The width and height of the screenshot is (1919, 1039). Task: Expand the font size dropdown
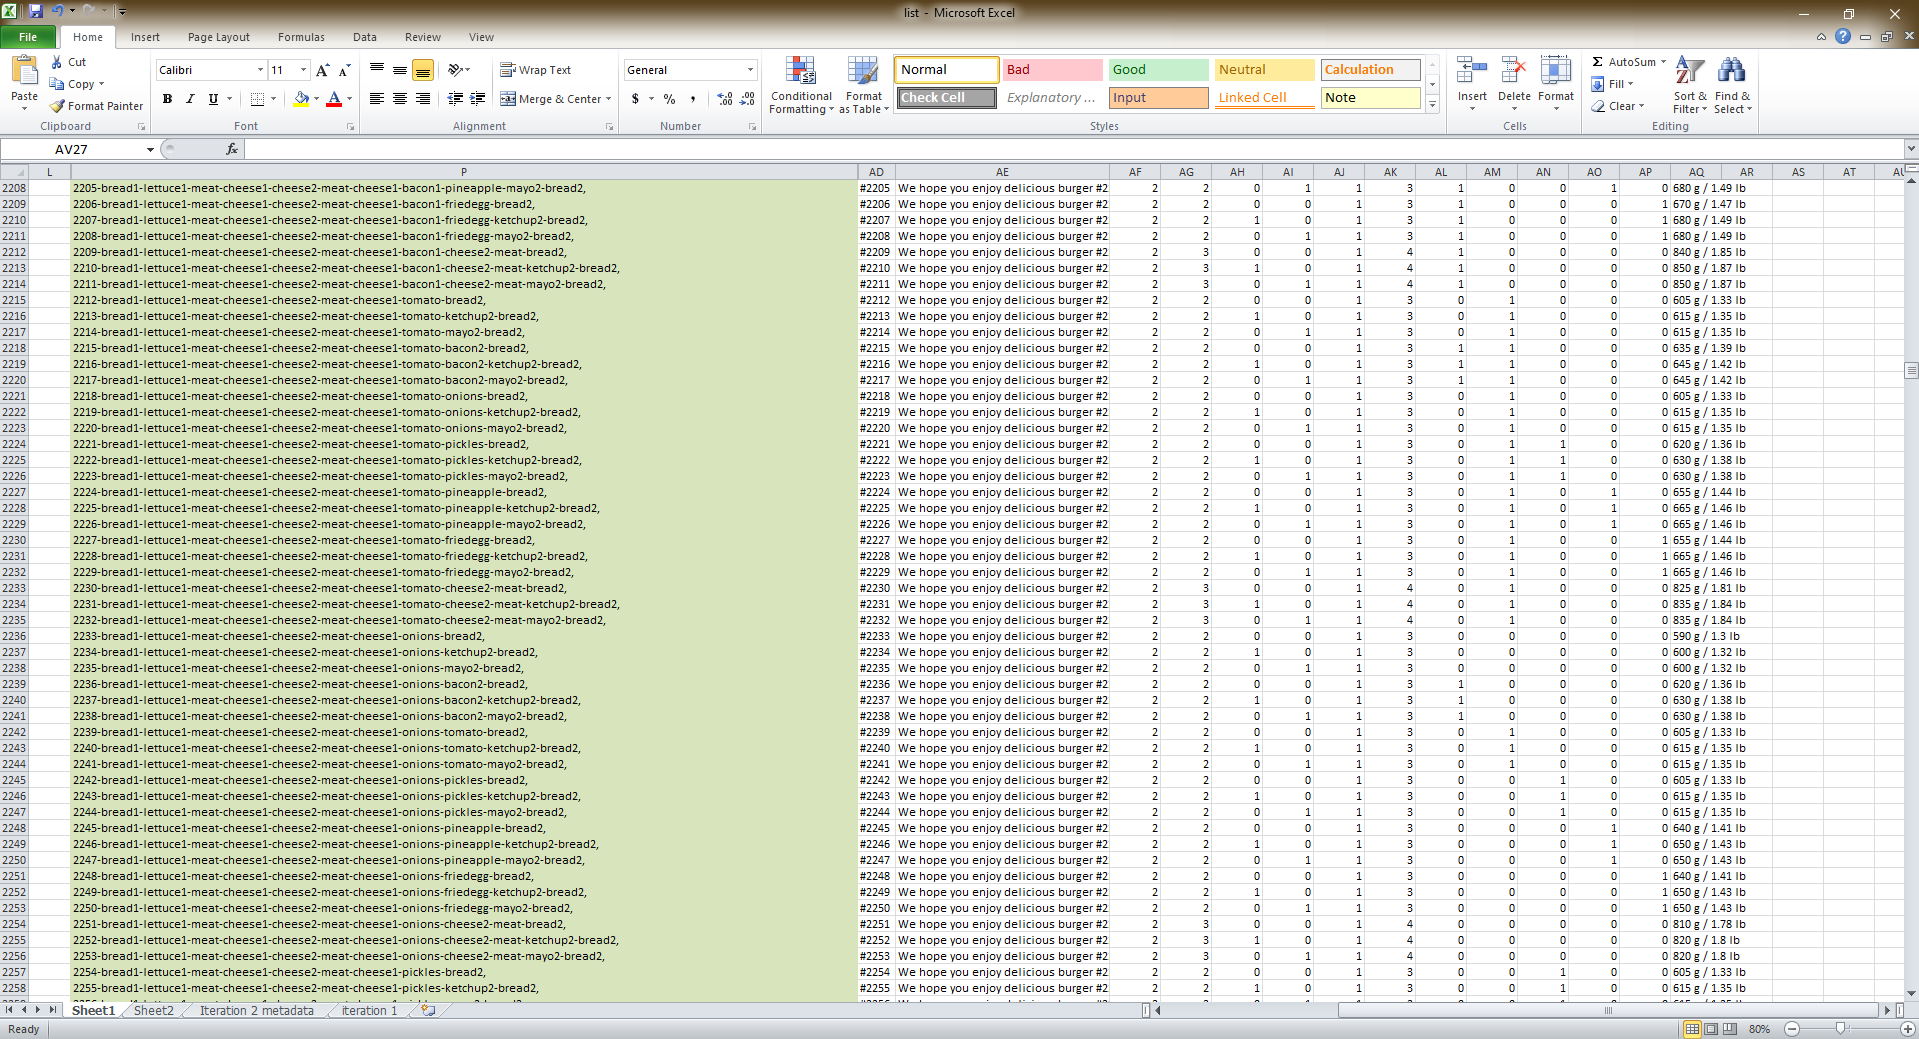point(303,70)
